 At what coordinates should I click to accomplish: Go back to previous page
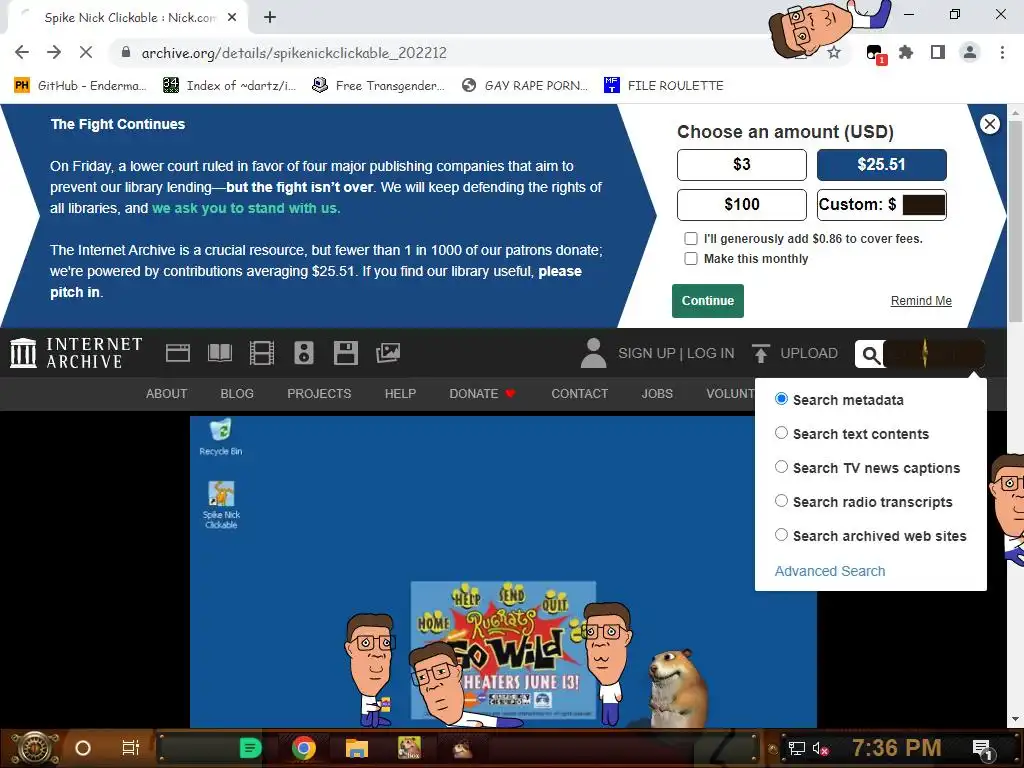tap(22, 53)
